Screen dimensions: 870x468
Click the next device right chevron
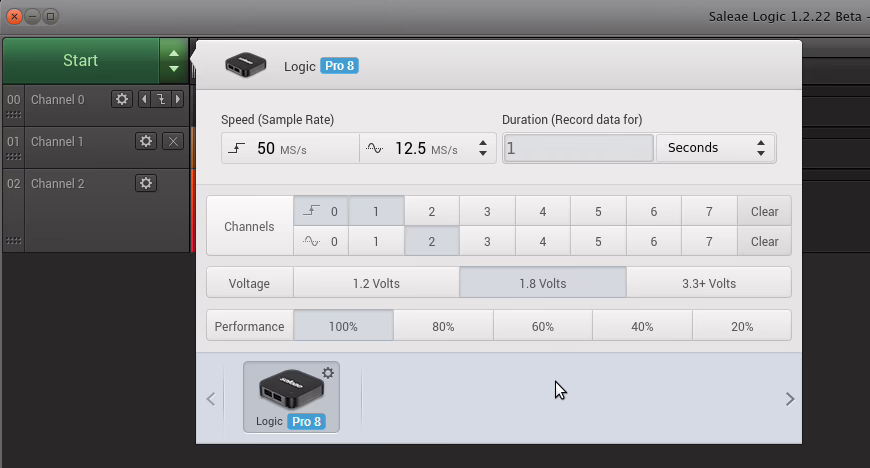tap(789, 399)
